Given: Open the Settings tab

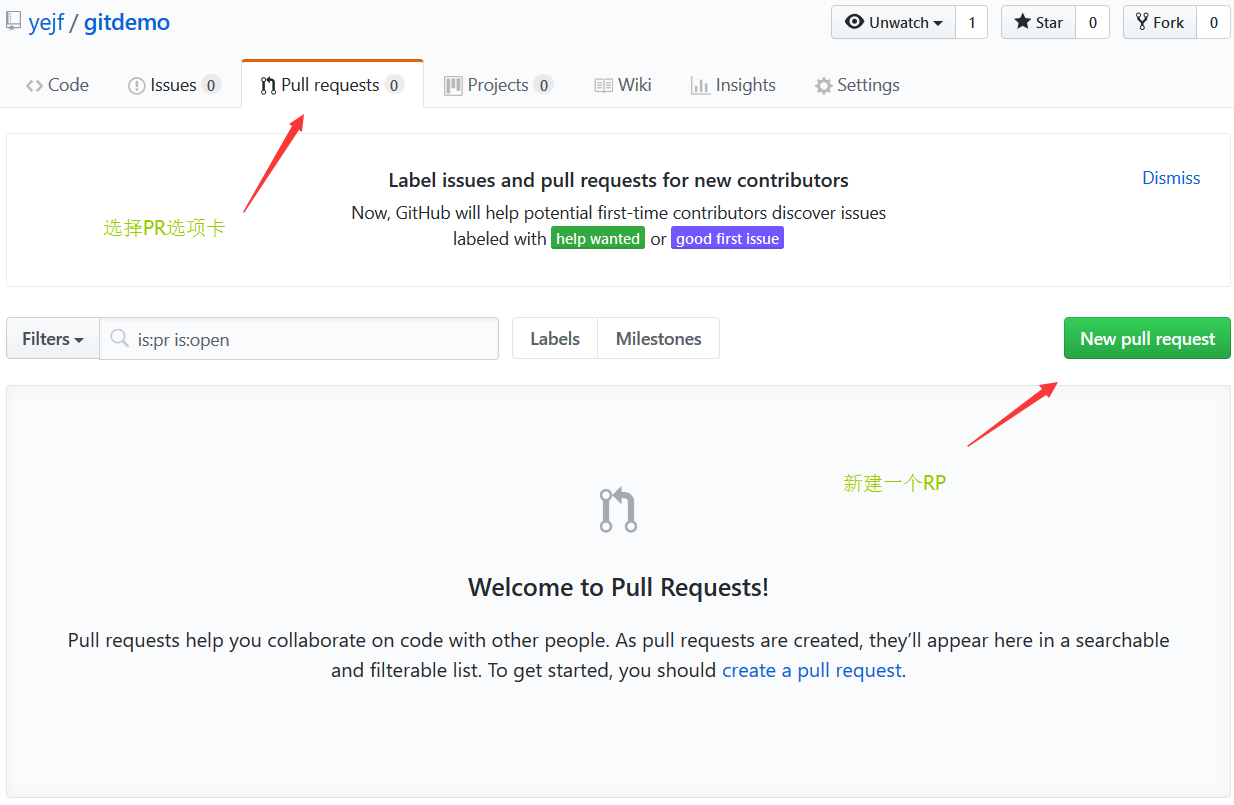Looking at the screenshot, I should click(x=857, y=85).
